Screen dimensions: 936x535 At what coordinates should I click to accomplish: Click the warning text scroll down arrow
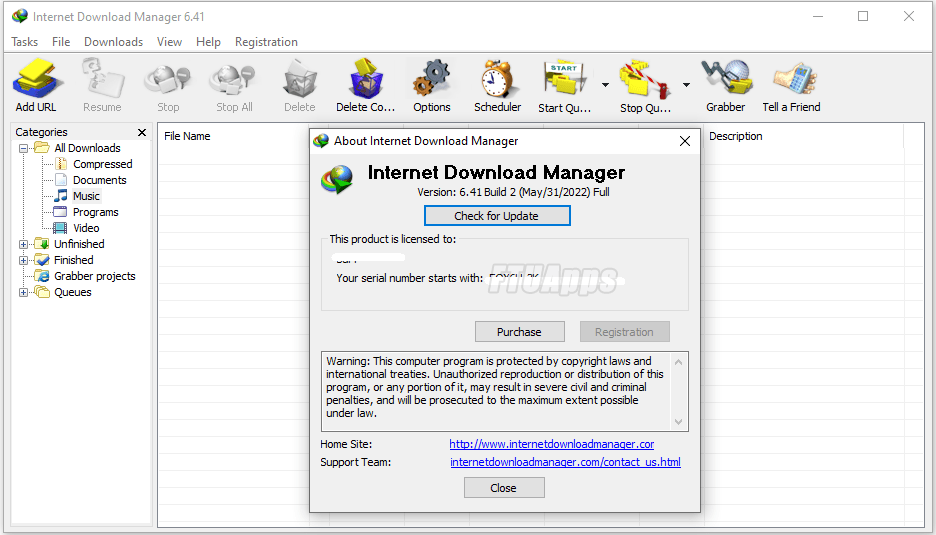point(678,422)
